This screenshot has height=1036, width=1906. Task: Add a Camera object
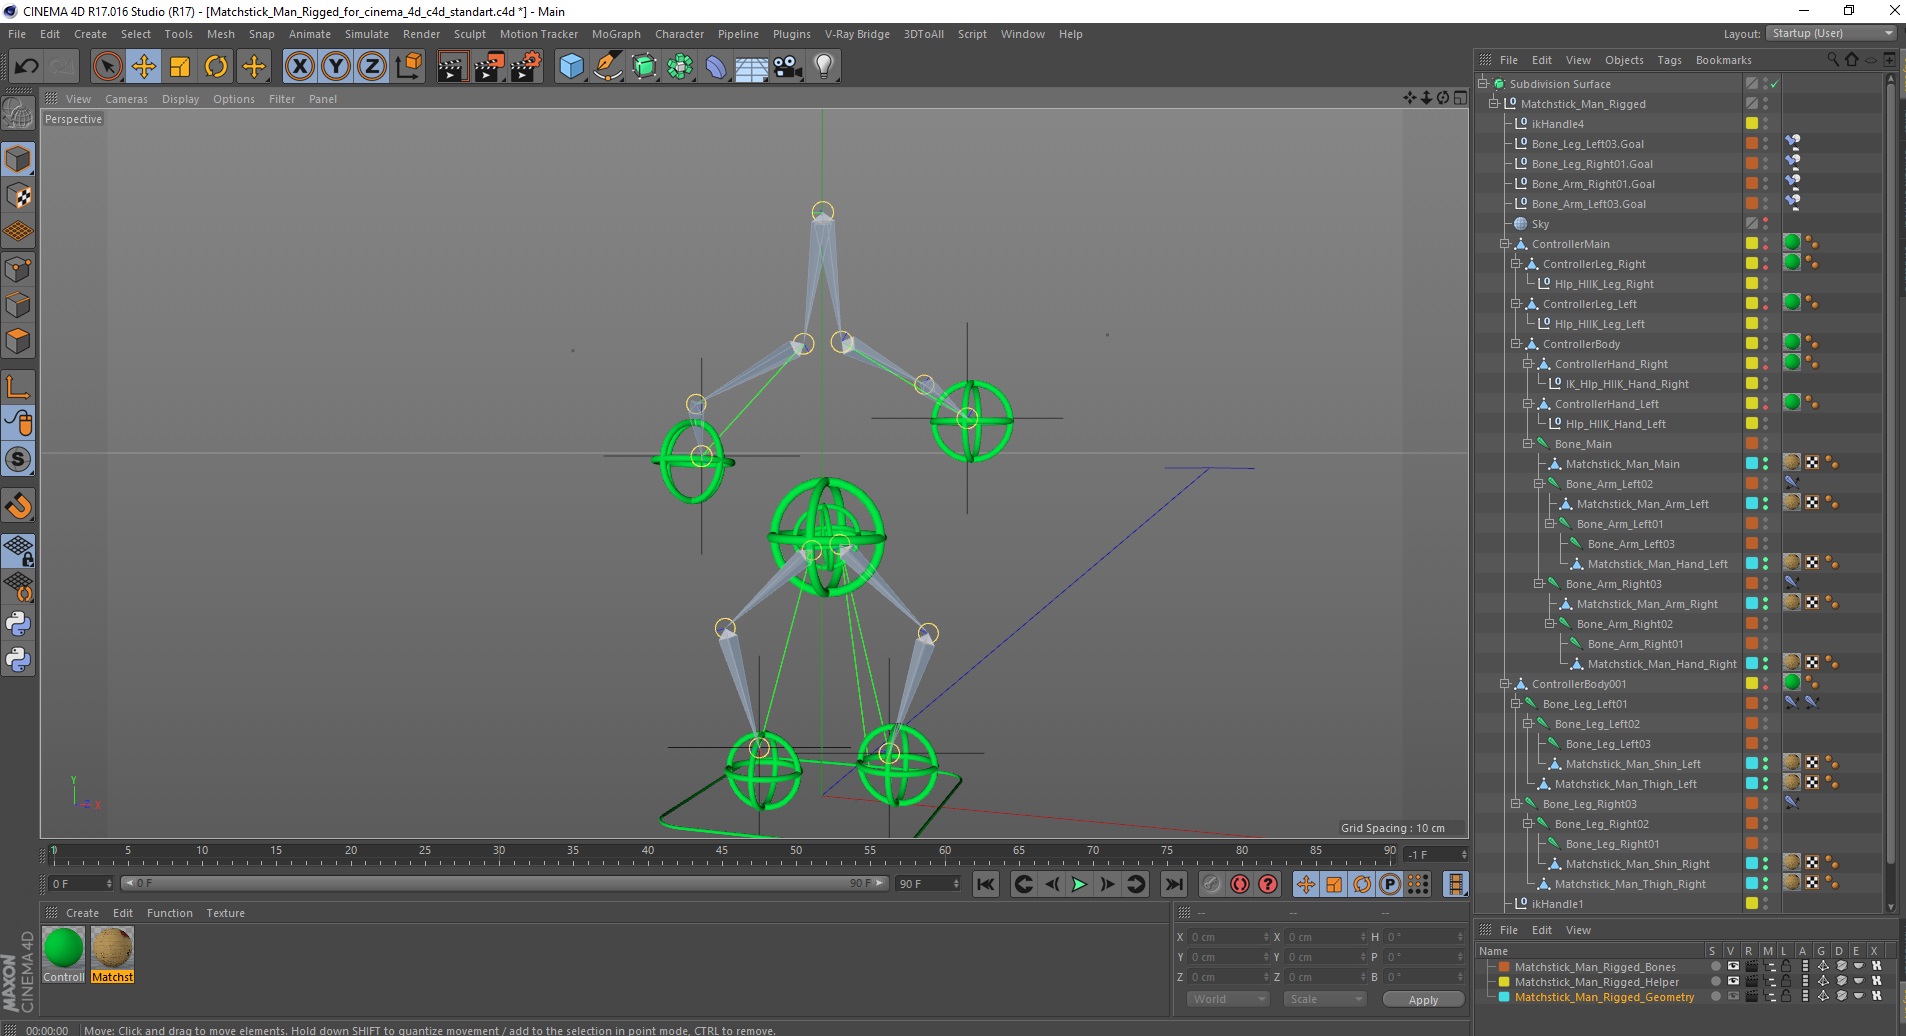pyautogui.click(x=788, y=66)
